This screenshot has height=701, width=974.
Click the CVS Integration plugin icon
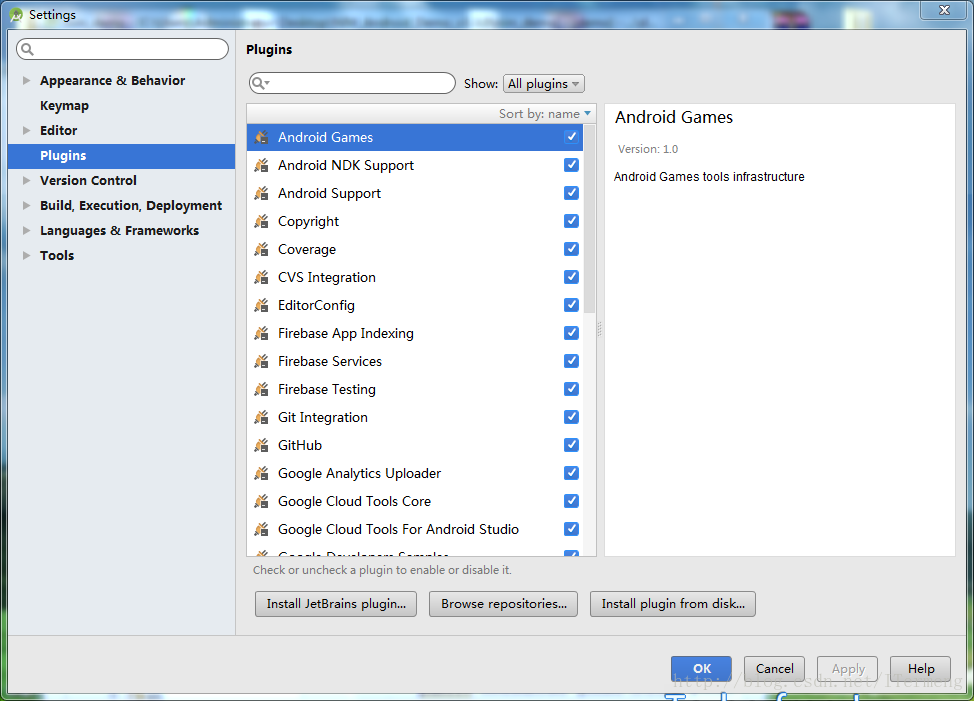[x=262, y=277]
